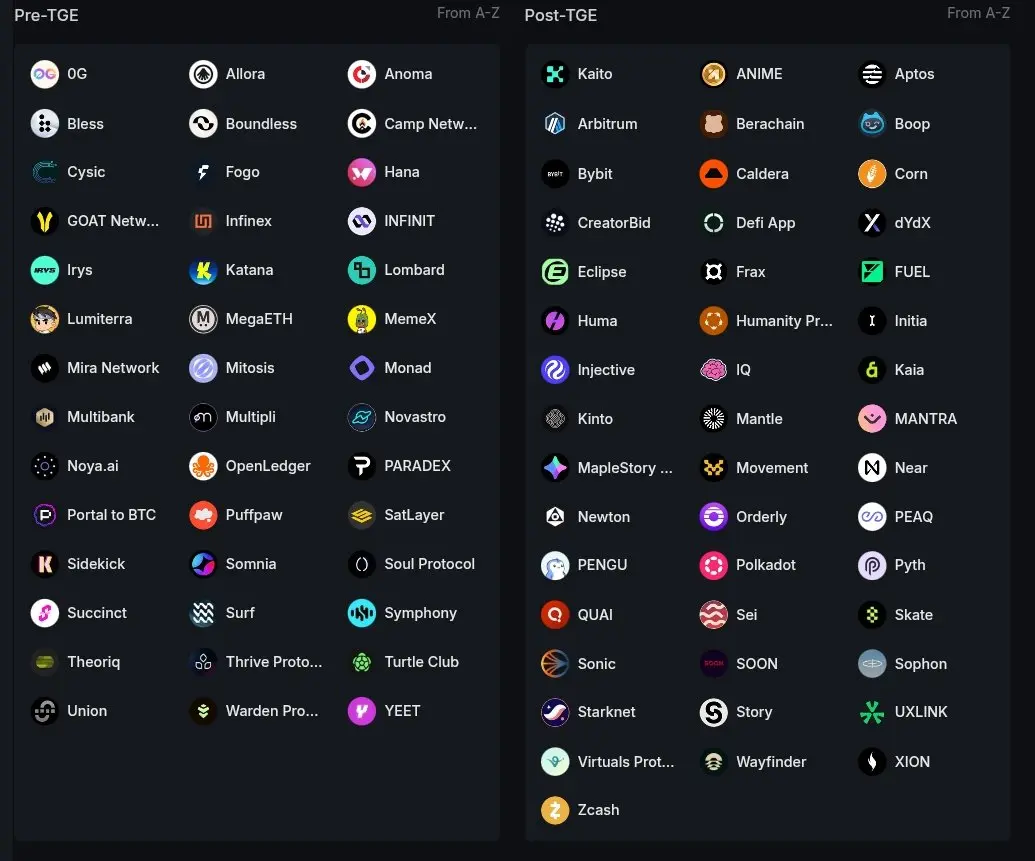Select the Novastro project name

pyautogui.click(x=415, y=417)
